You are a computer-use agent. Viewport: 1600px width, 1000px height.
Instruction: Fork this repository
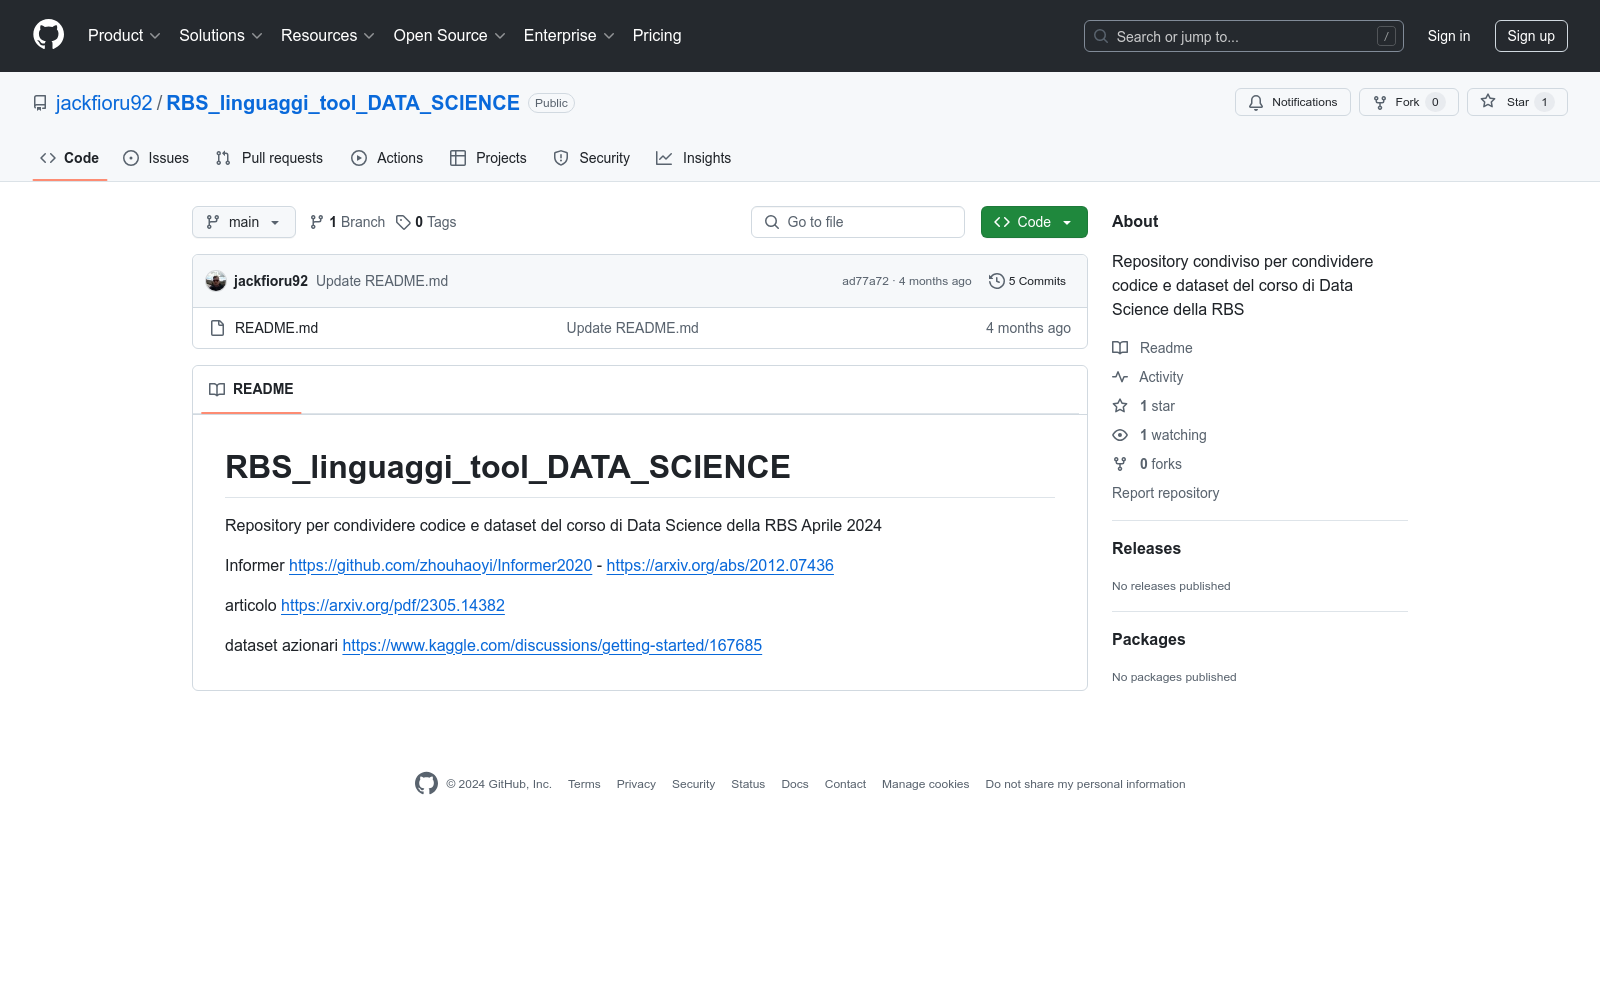1409,102
